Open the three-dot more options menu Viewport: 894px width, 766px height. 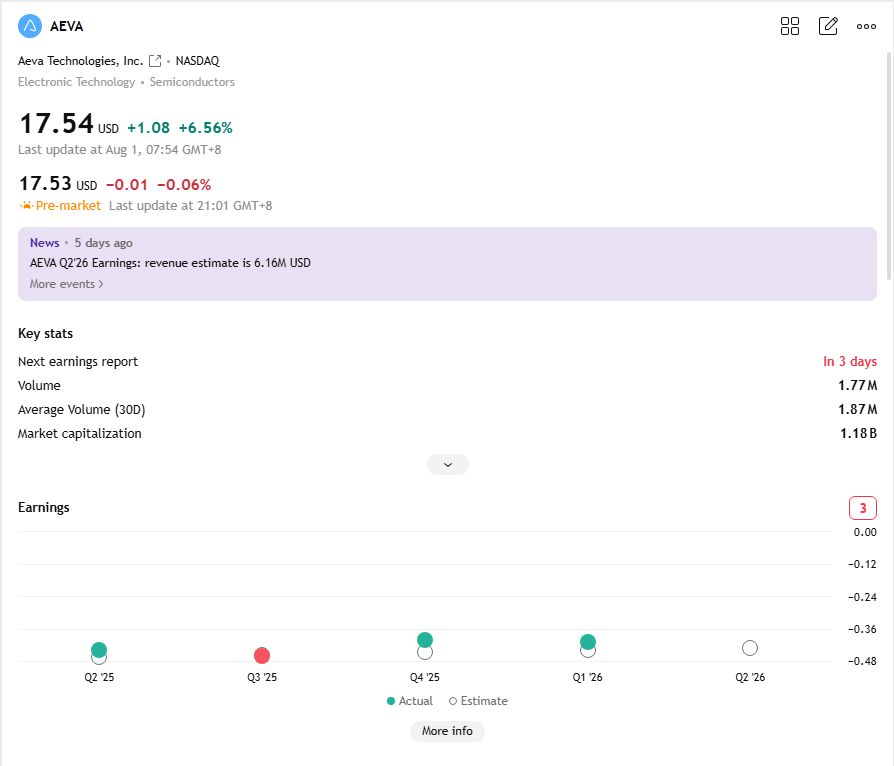pos(866,26)
